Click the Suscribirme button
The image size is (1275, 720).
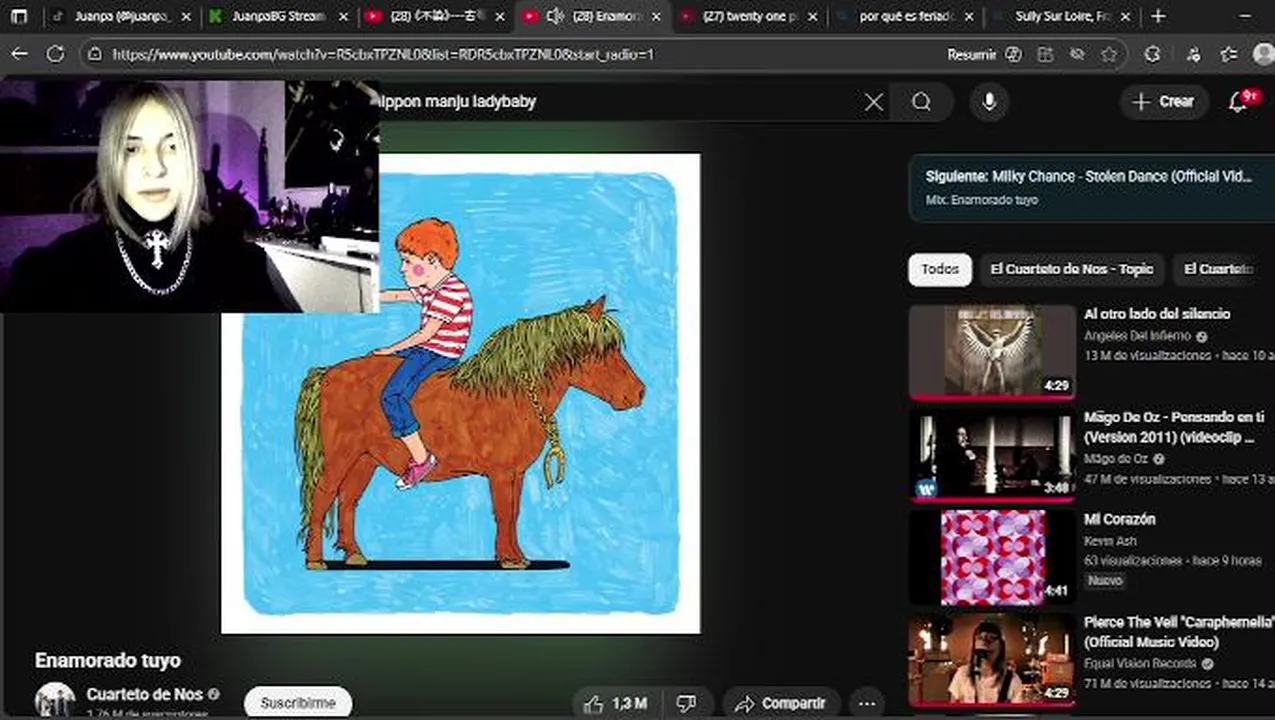[x=298, y=703]
